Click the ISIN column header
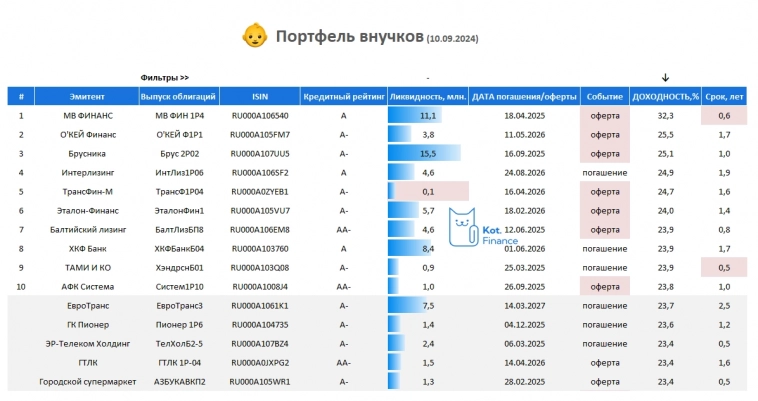Viewport: 758px width, 401px height. point(260,97)
